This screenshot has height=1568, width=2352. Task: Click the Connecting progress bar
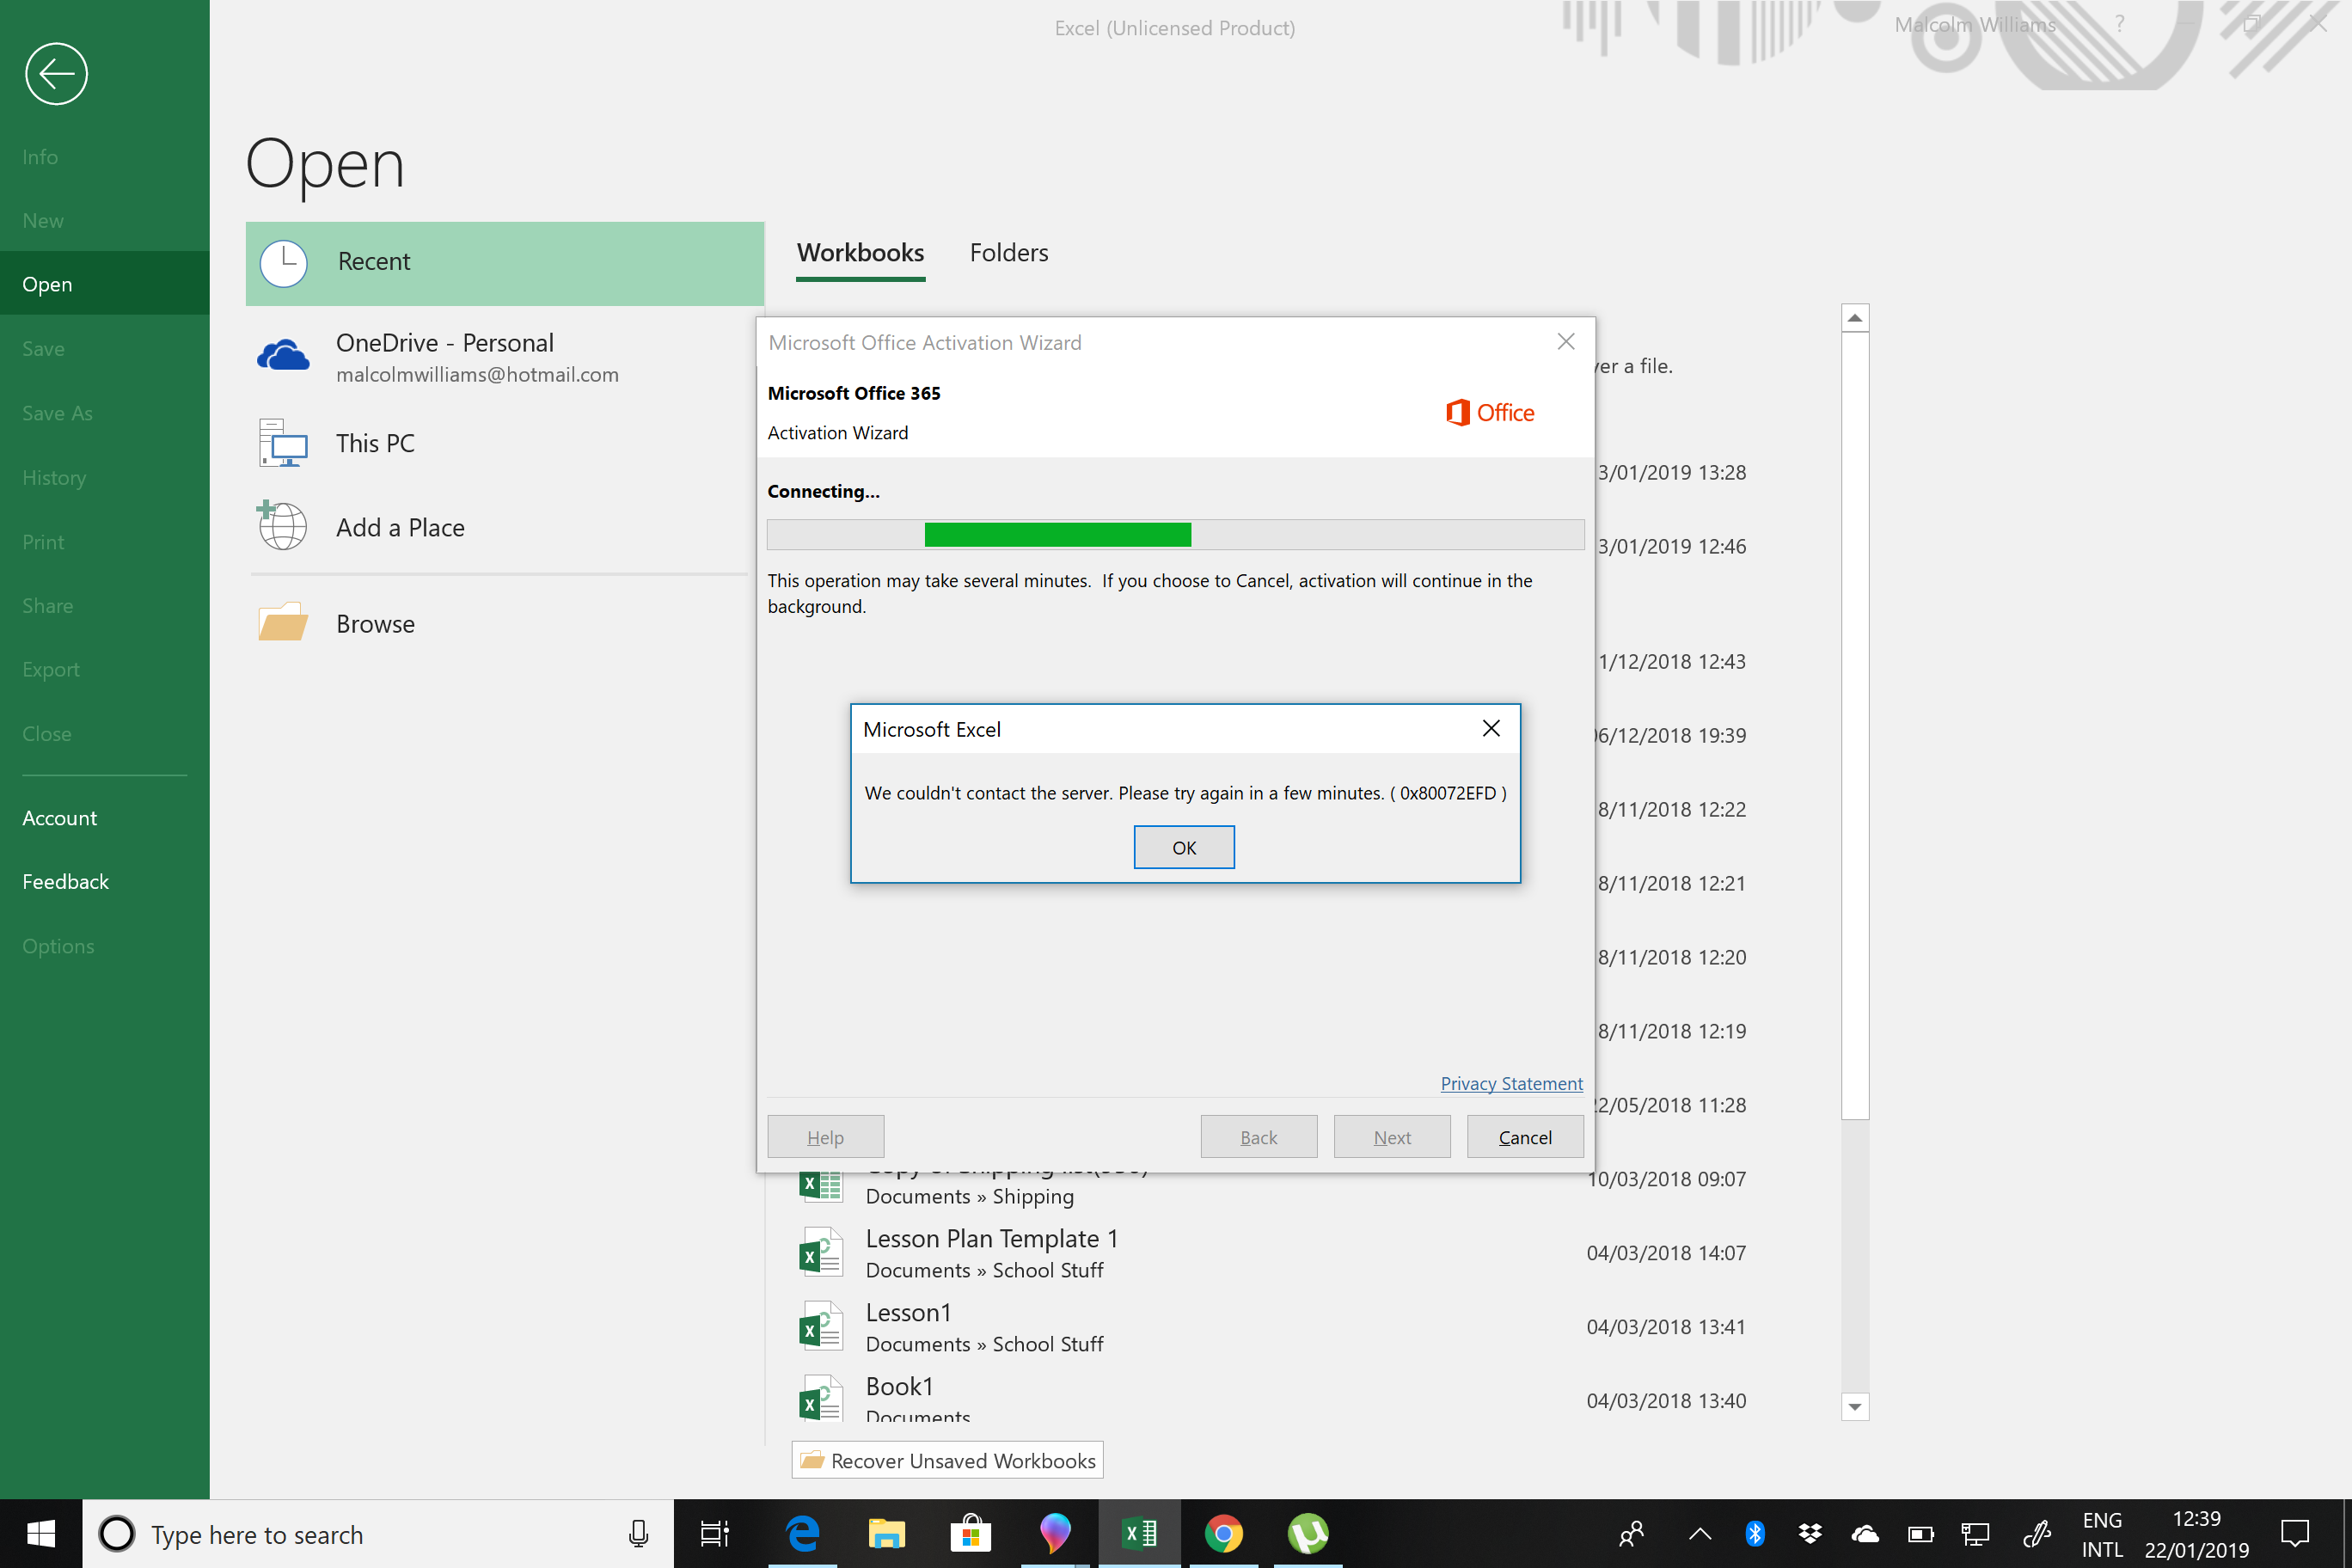1175,534
